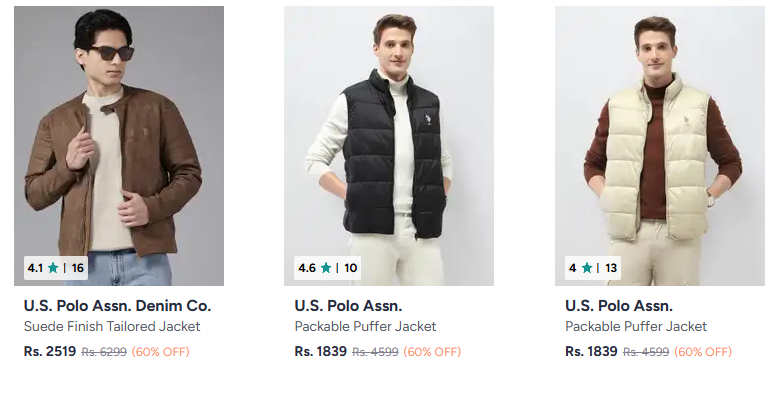773x403 pixels.
Task: Click the star icon on the 4.1 rating badge
Action: pyautogui.click(x=53, y=268)
